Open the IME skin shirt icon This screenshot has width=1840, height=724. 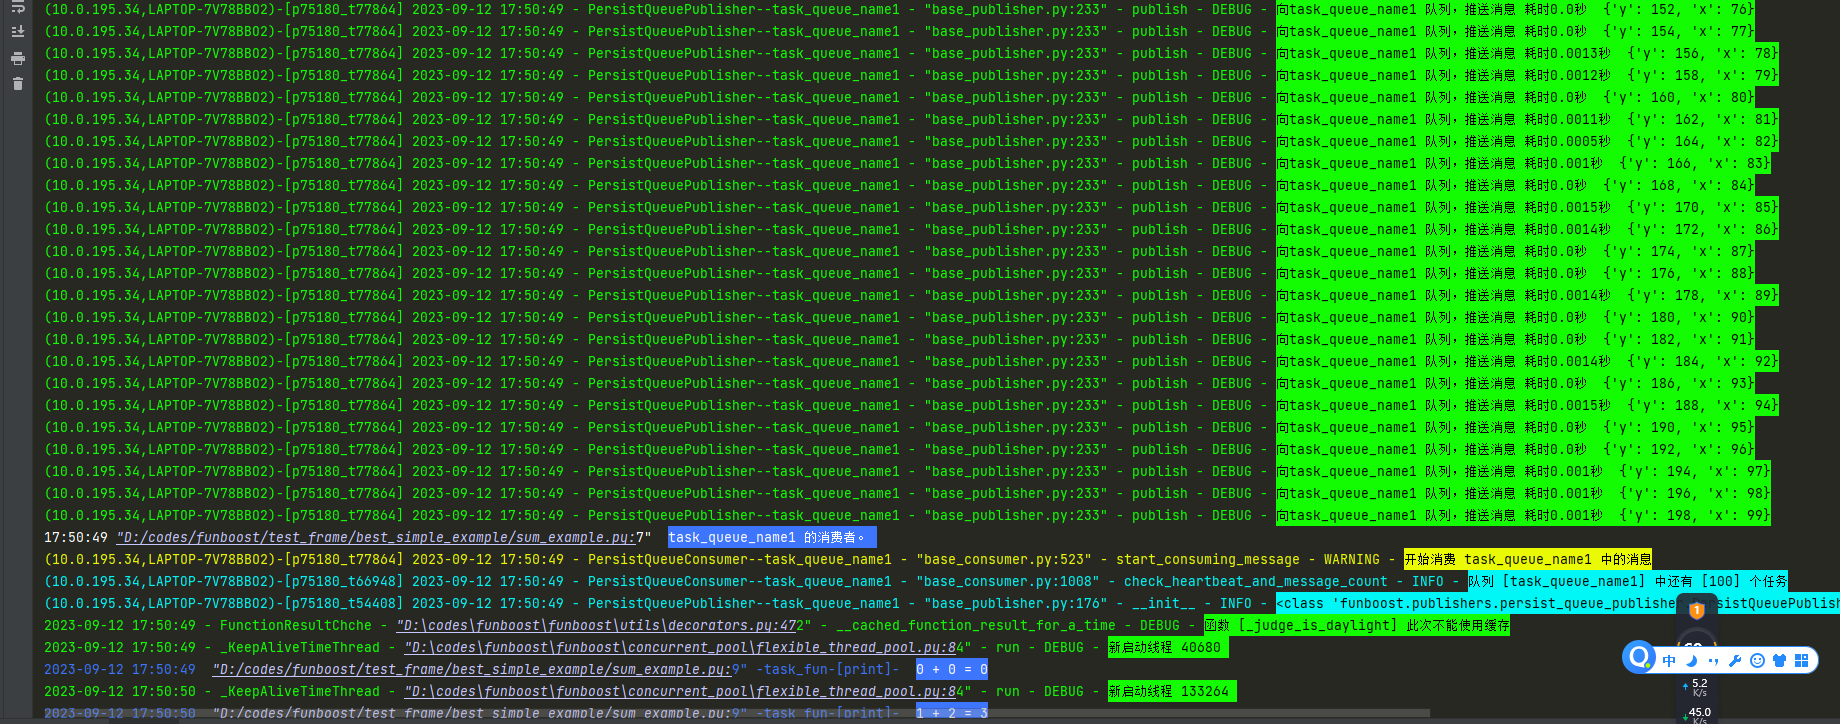point(1779,660)
